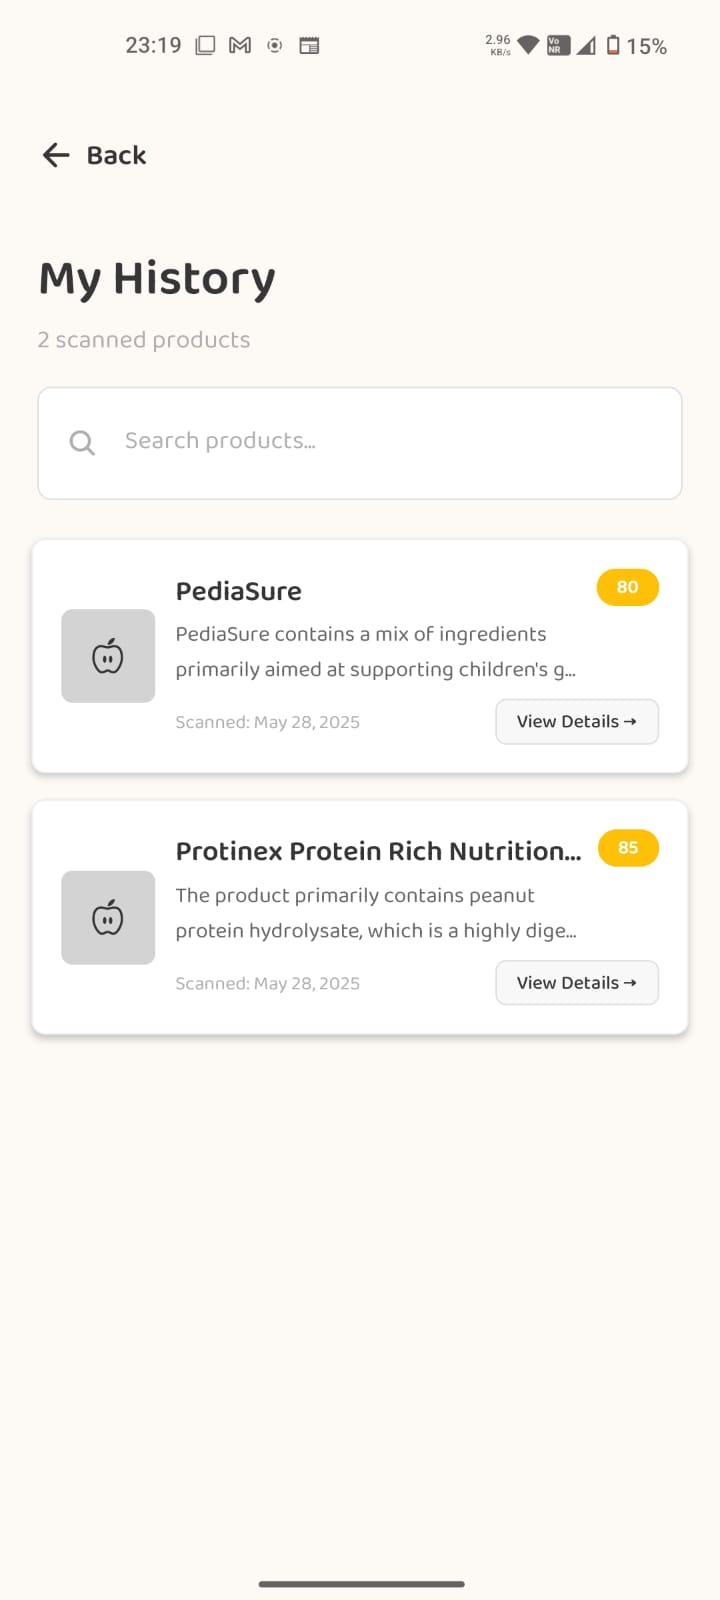Tap the calendar icon in status bar
This screenshot has width=720, height=1600.
coord(309,45)
